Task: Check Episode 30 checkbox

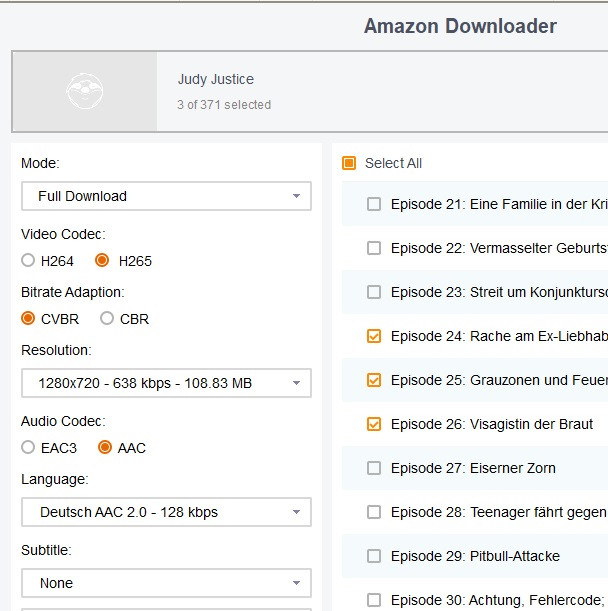Action: [374, 600]
